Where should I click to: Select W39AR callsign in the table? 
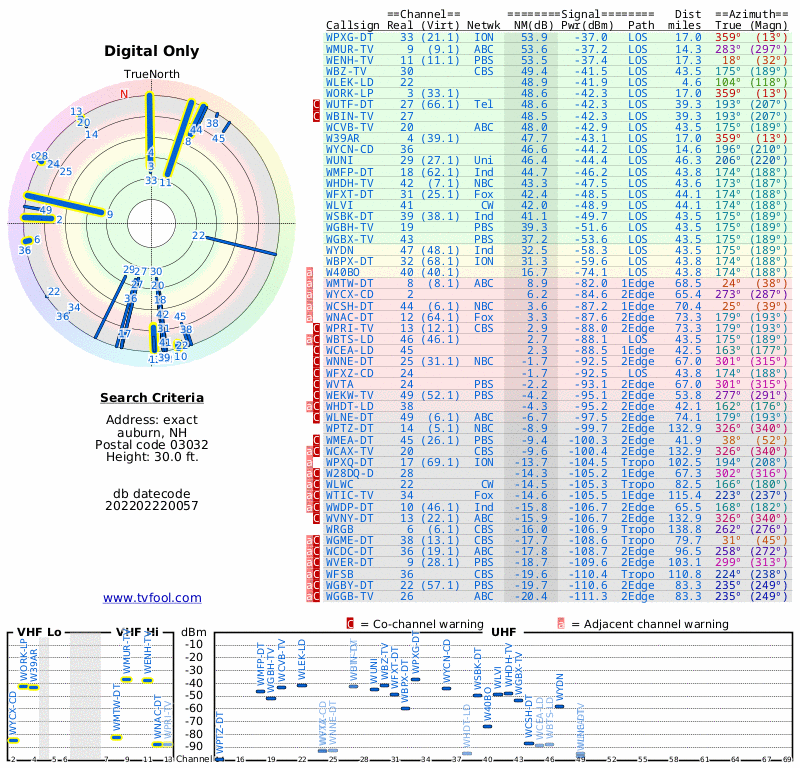pyautogui.click(x=343, y=138)
